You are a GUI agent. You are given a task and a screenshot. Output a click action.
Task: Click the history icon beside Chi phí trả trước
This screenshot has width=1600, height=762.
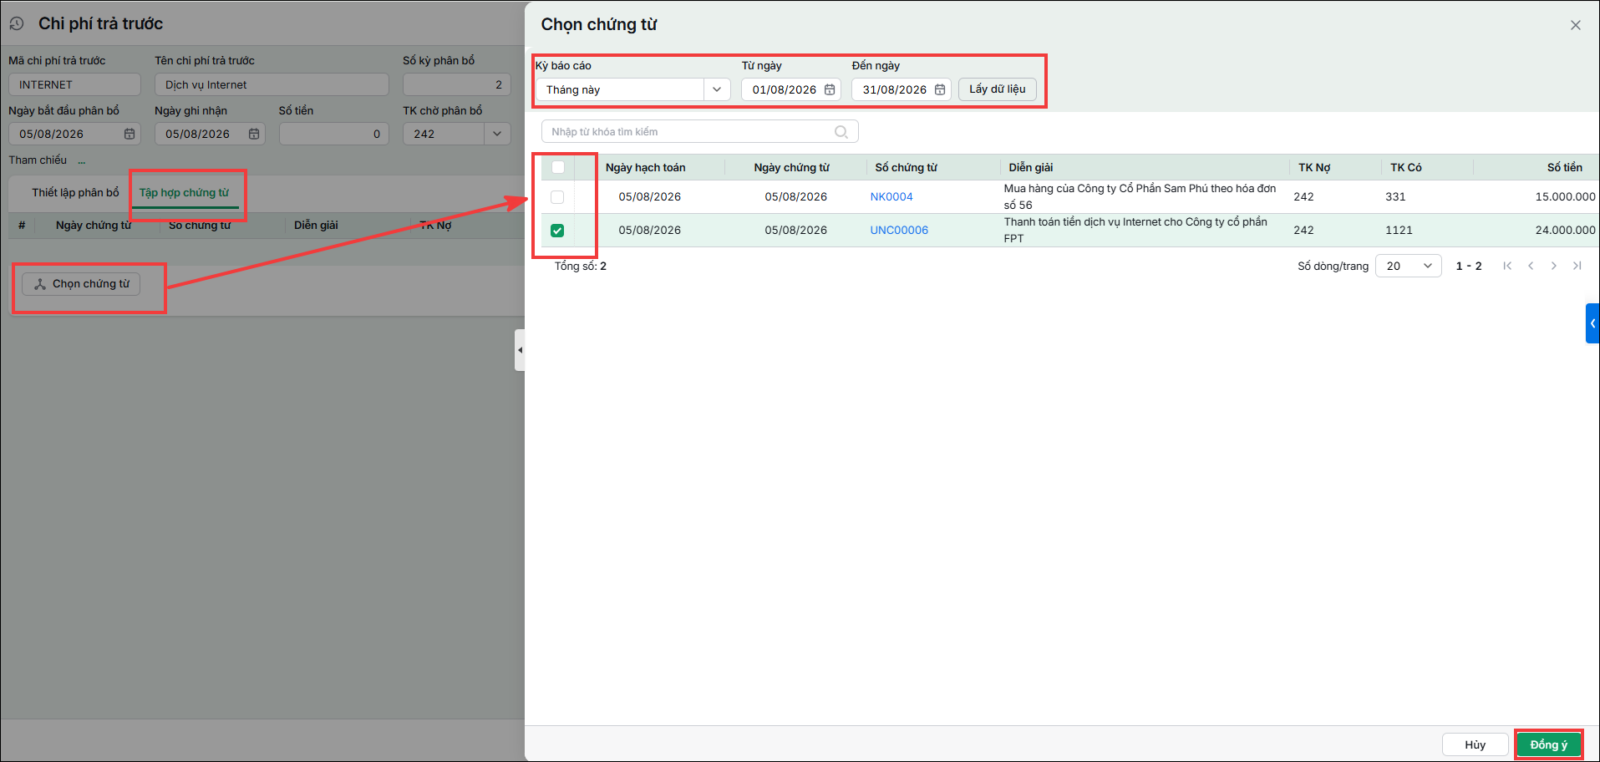(x=17, y=23)
